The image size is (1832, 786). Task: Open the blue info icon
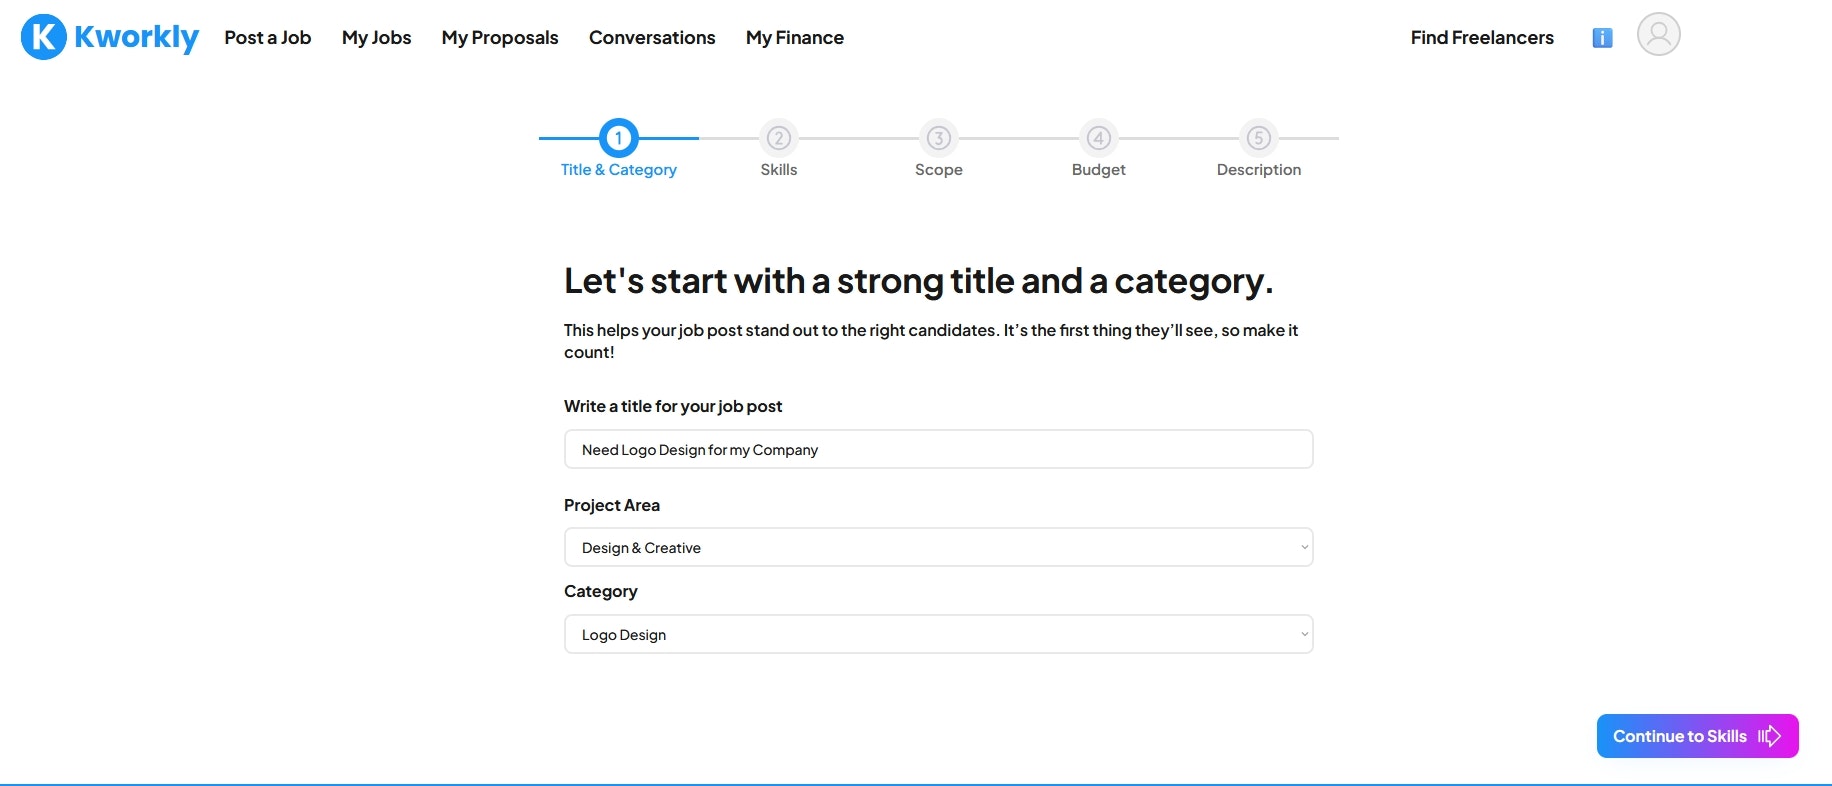point(1602,38)
